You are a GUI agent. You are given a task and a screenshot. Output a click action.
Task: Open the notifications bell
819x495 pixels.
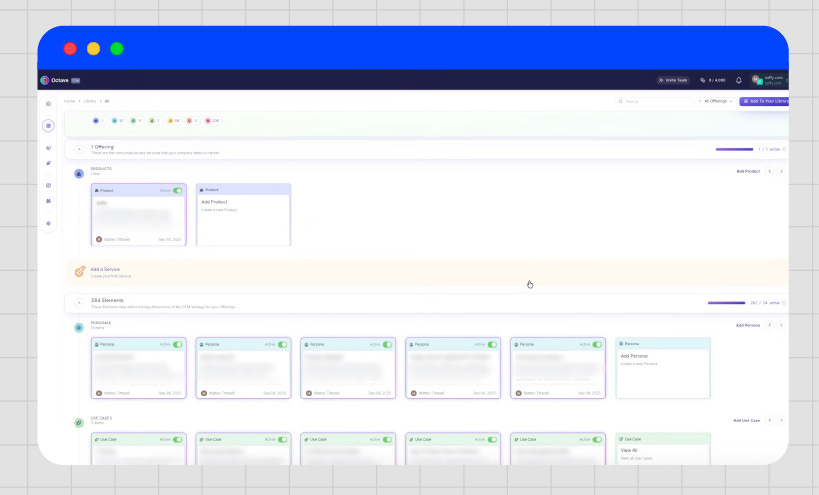739,80
